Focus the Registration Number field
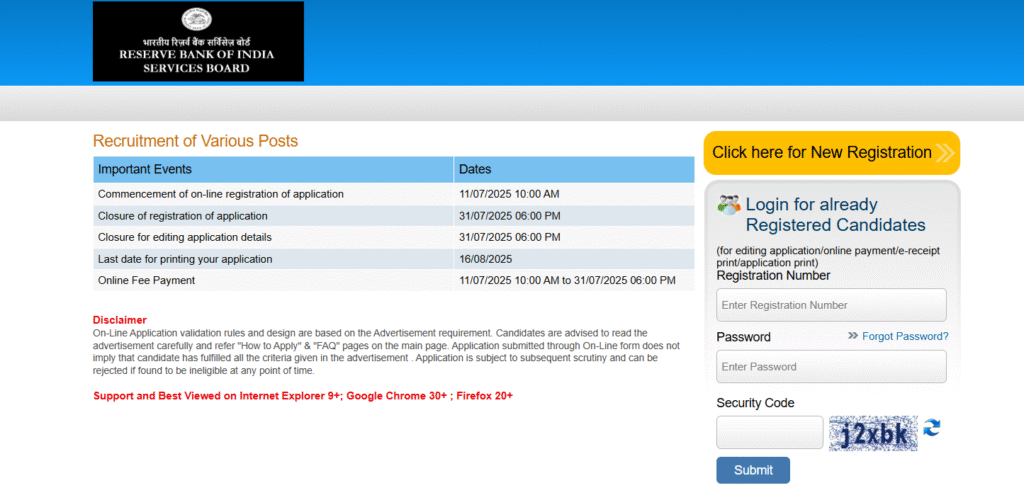 (831, 305)
